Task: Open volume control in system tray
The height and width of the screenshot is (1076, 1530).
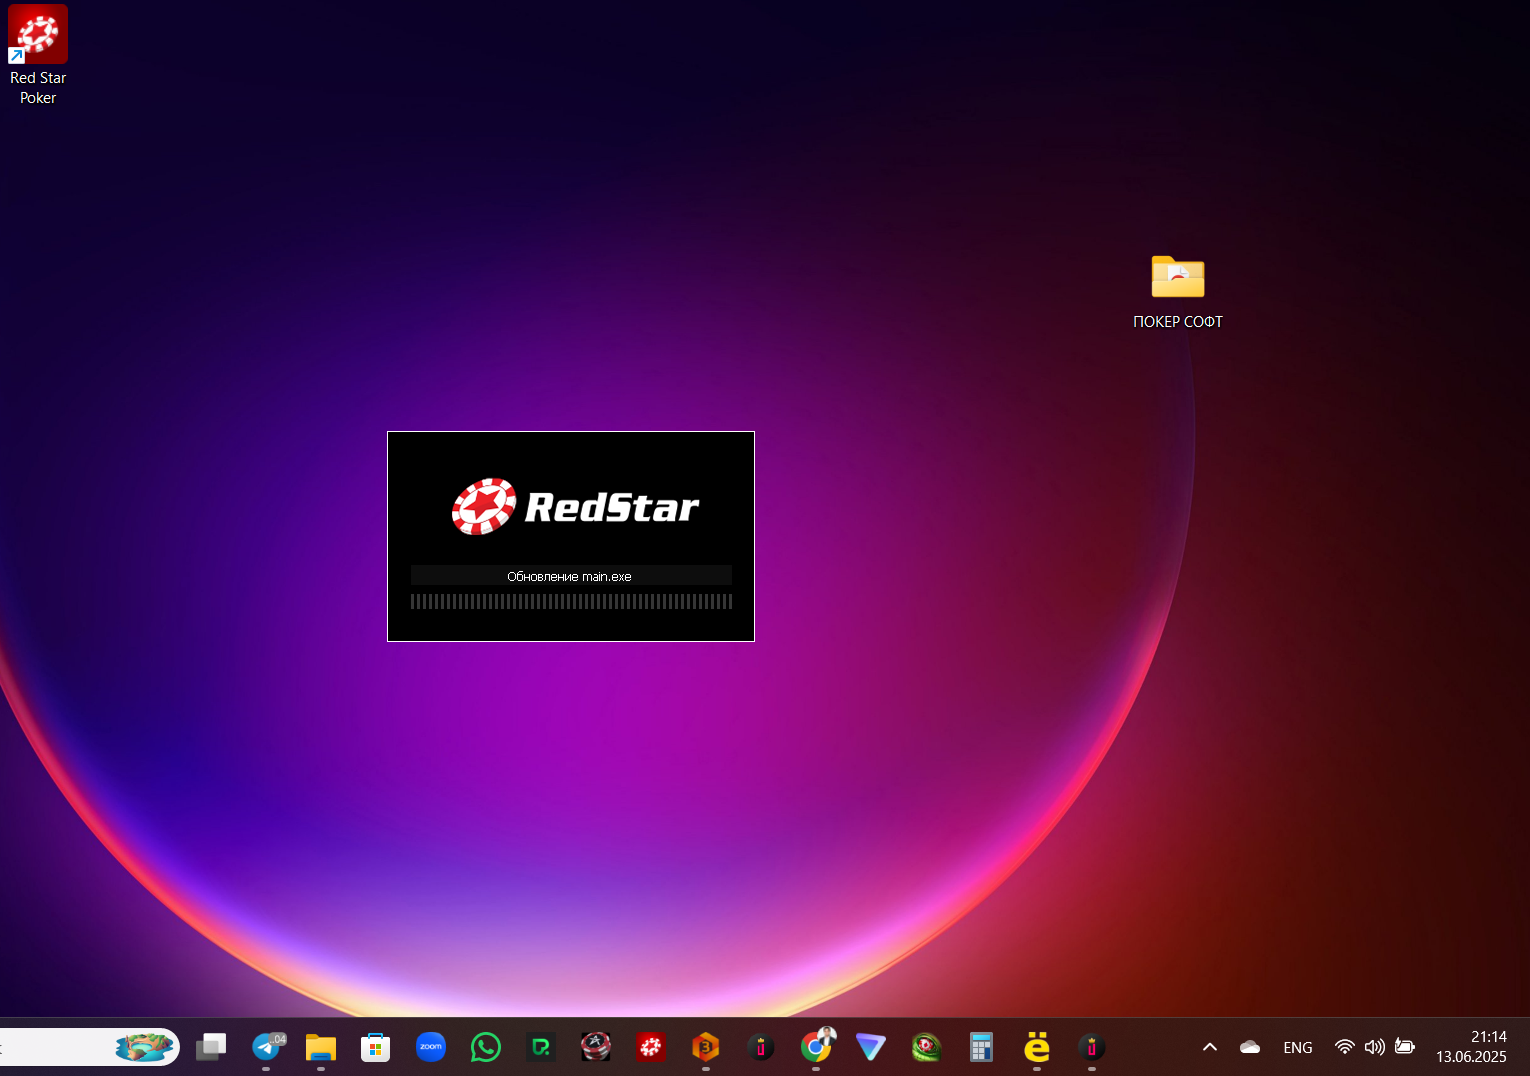Action: (x=1375, y=1047)
